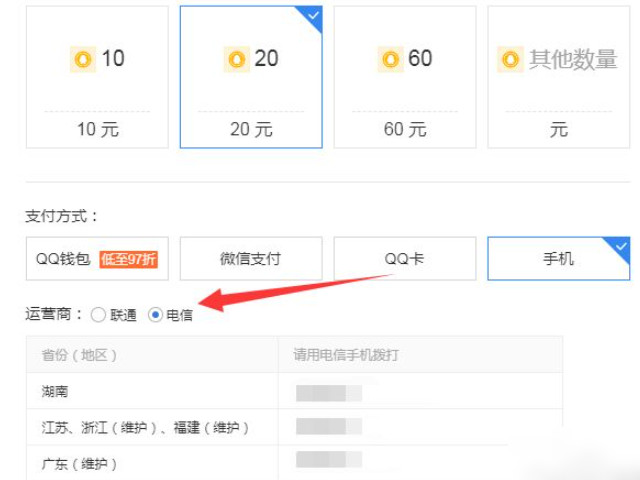Click the coin icon beside 其他数量
640x480 pixels.
tap(510, 59)
